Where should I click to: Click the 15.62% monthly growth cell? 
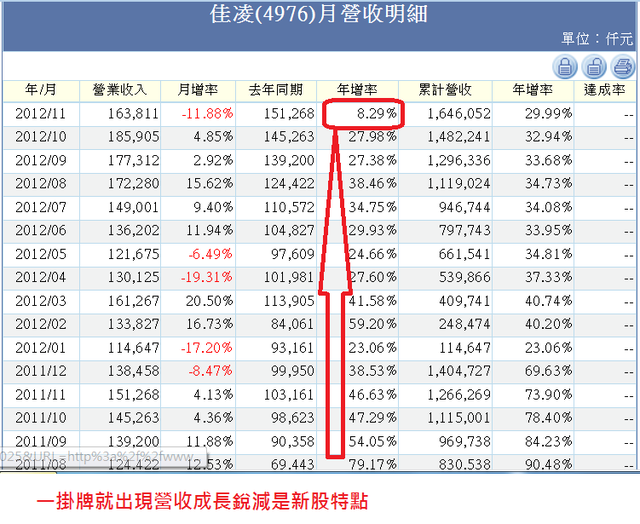tap(210, 184)
